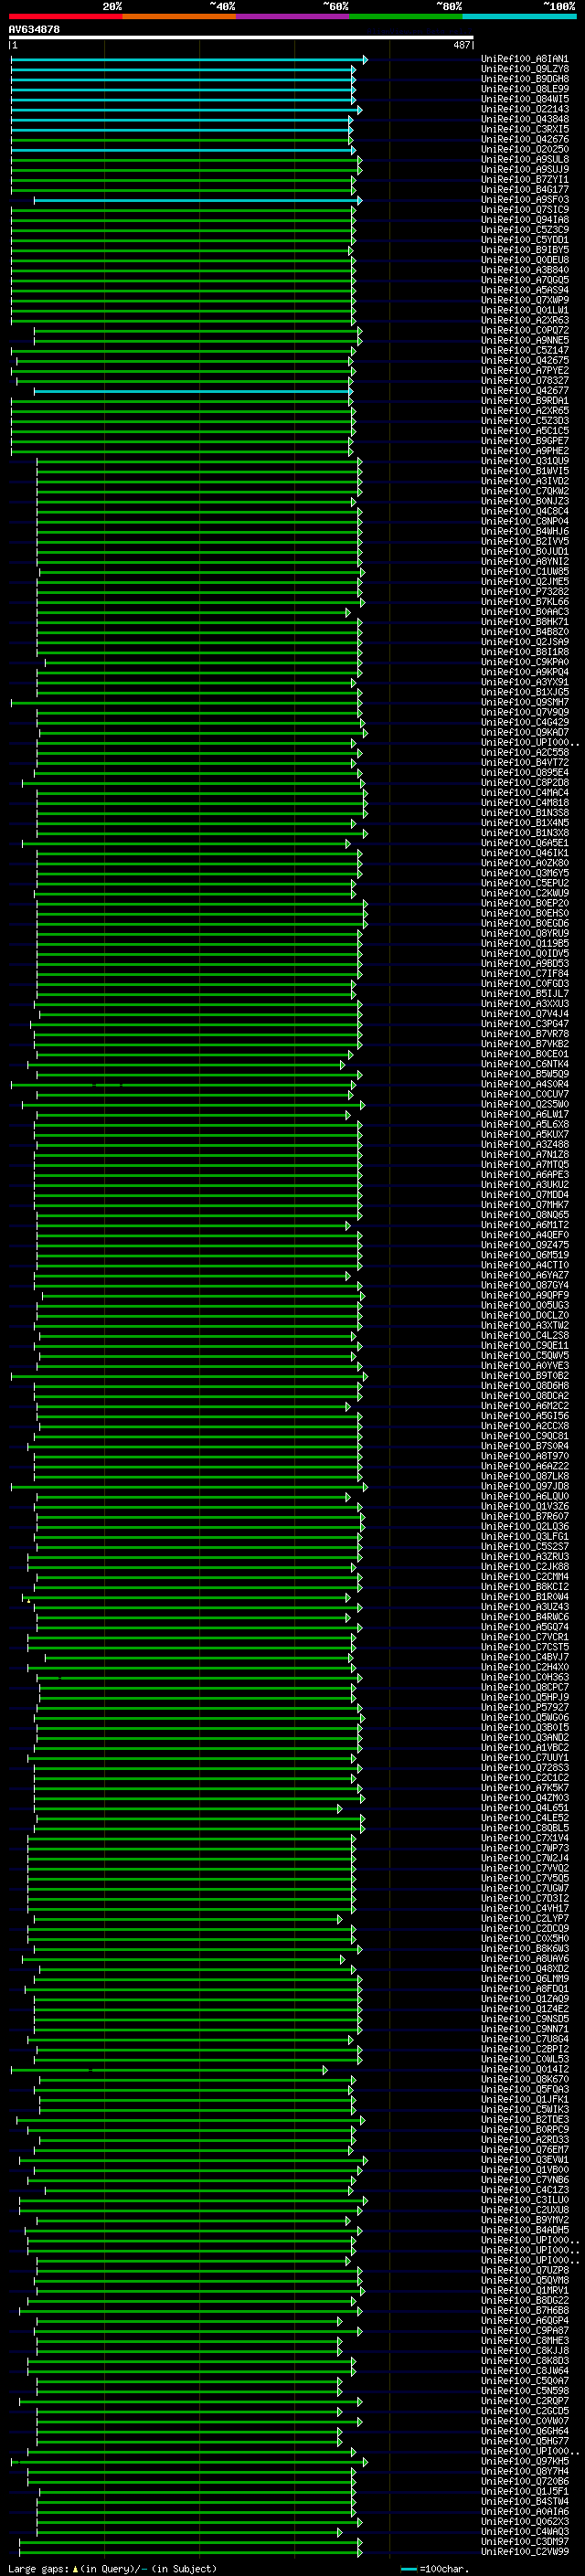Viewport: 585px width, 2576px height.
Task: Select UniRef100_Q8YRU9 label
Action: 525,933
